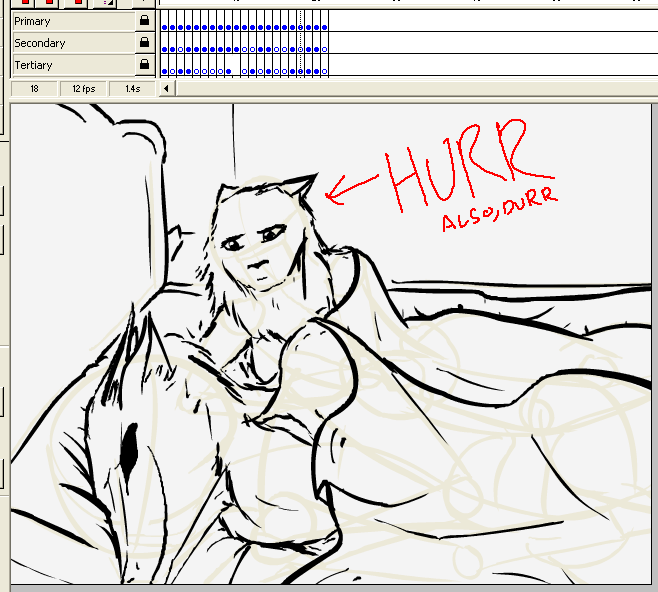Click the current frame number field showing 18
The height and width of the screenshot is (592, 658).
(x=34, y=89)
